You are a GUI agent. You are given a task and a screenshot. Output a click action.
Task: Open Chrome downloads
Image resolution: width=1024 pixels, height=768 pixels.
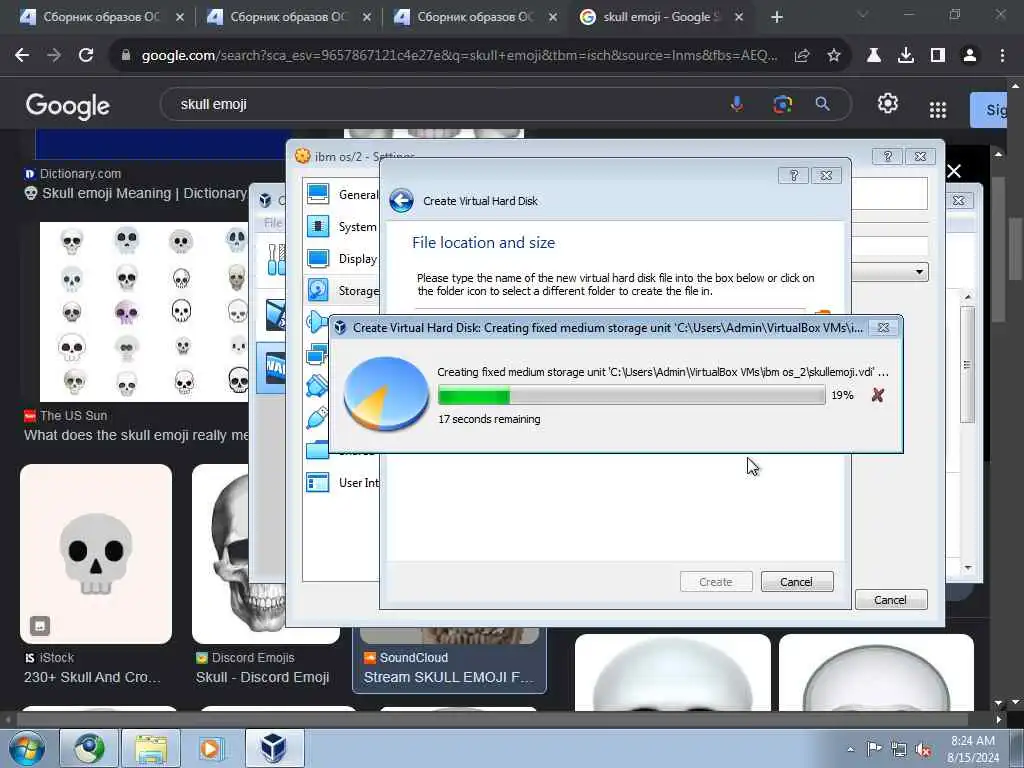[x=906, y=56]
